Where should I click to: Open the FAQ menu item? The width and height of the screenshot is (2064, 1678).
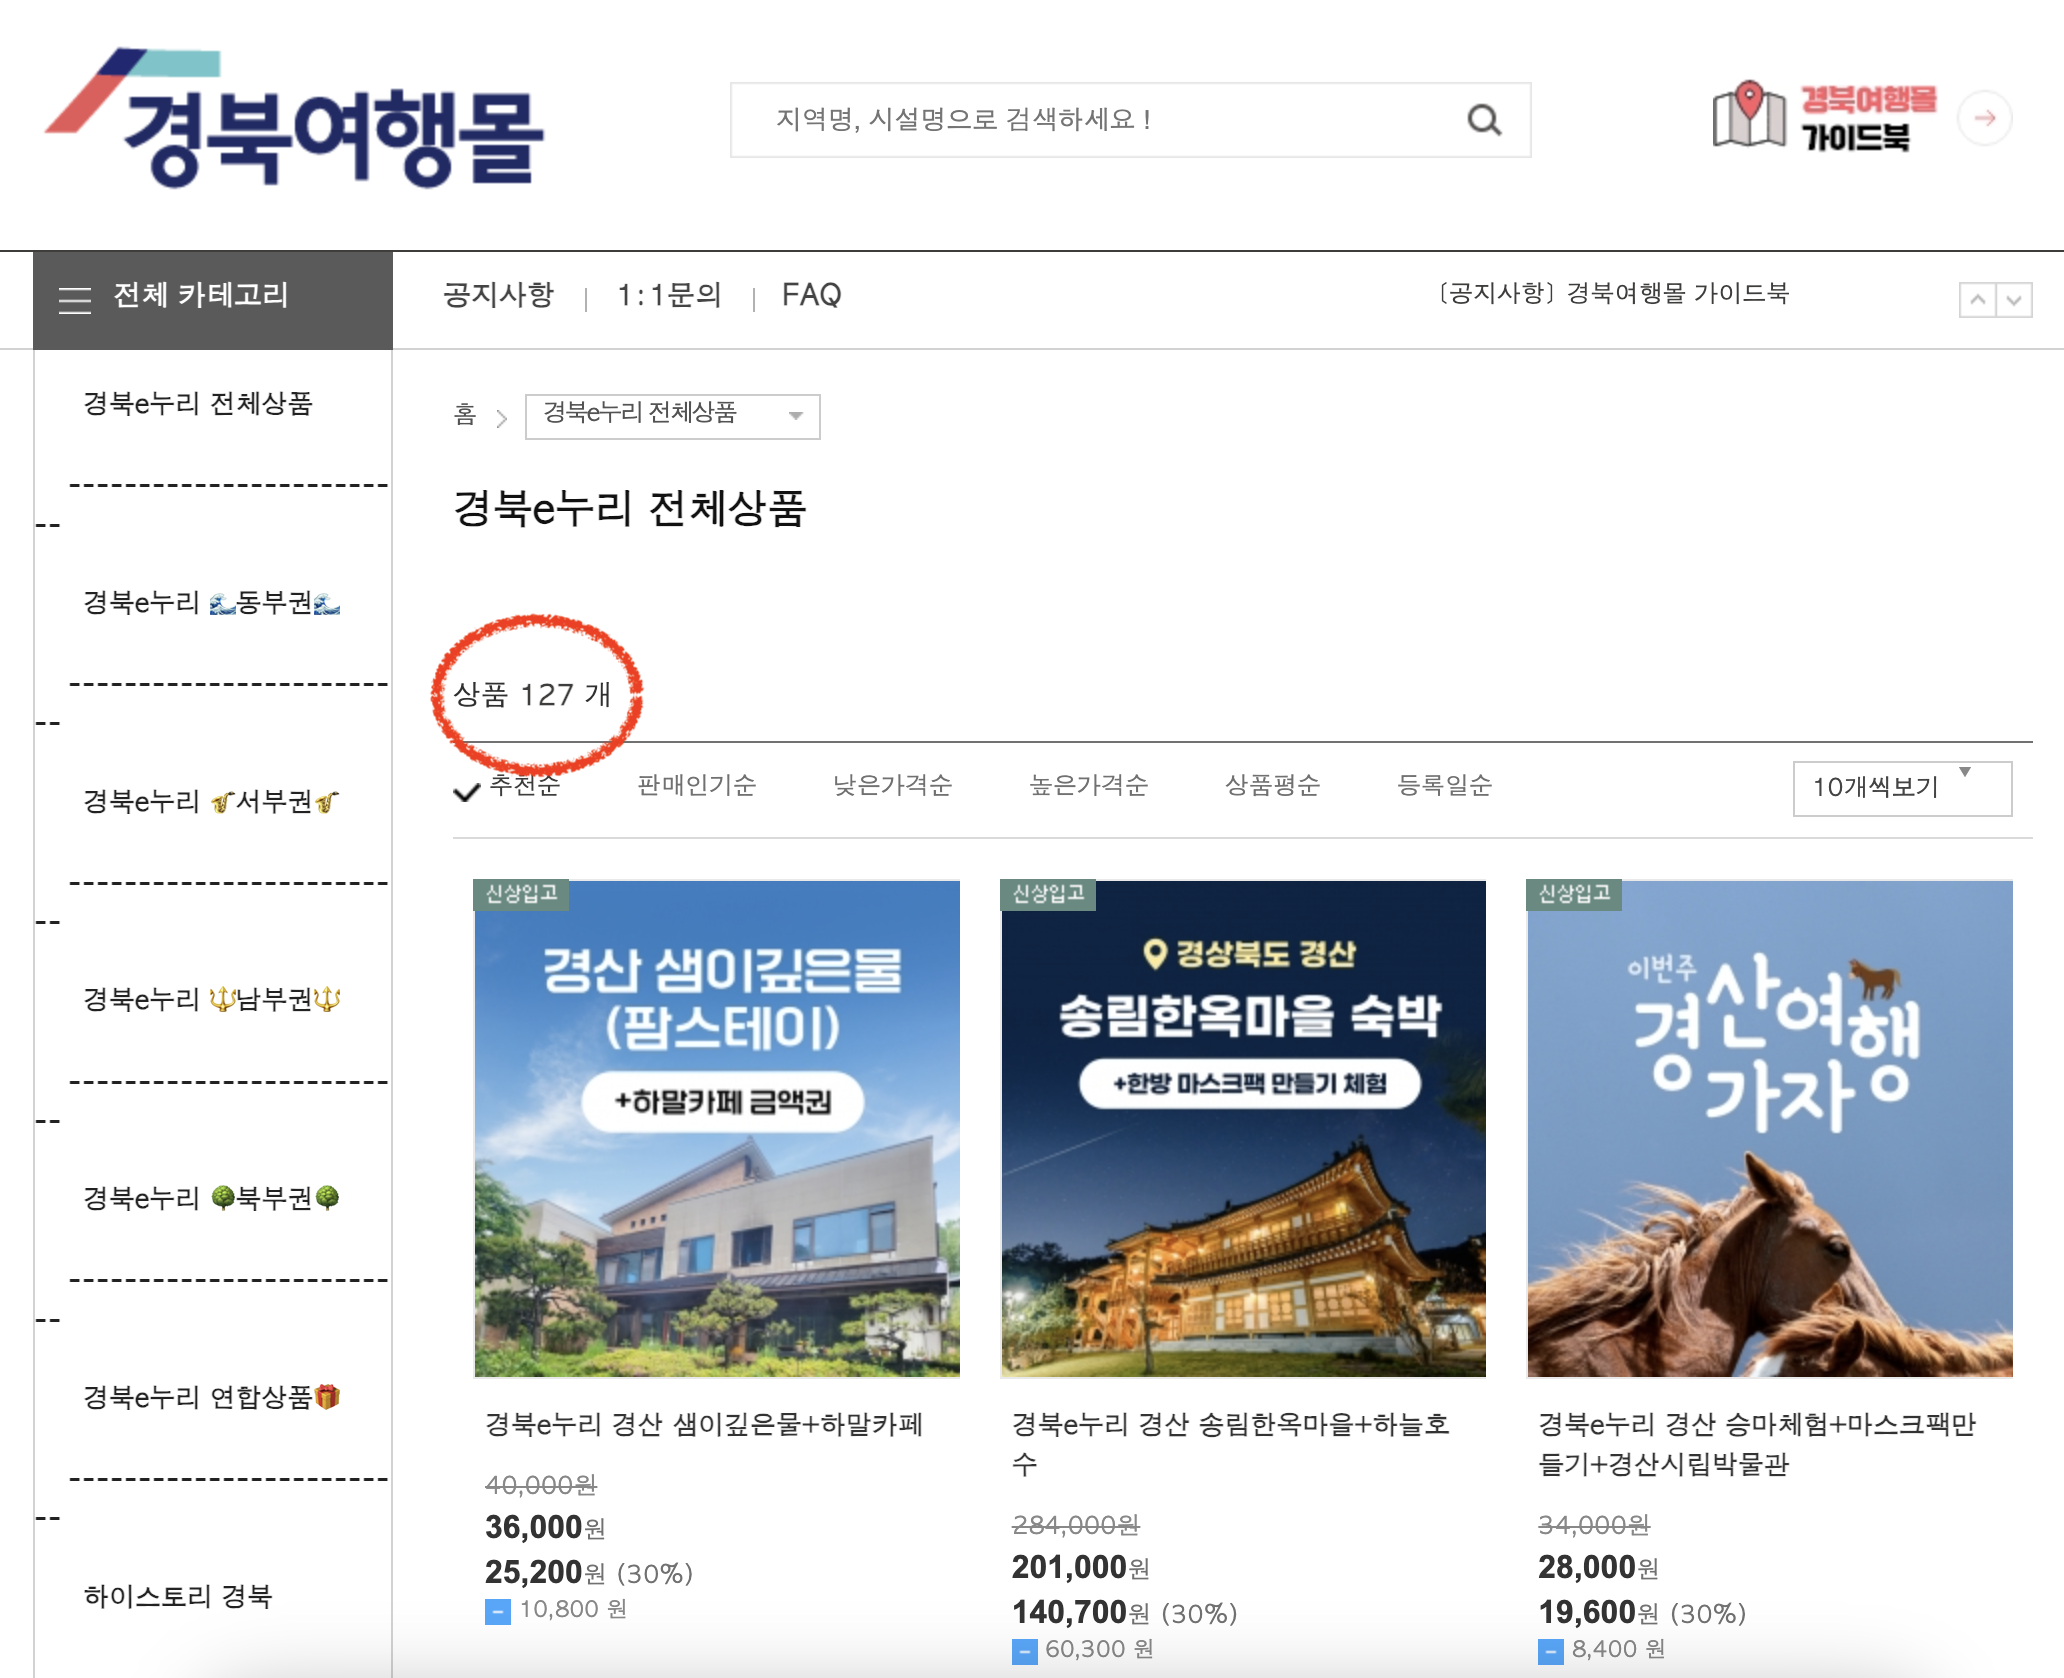point(811,295)
